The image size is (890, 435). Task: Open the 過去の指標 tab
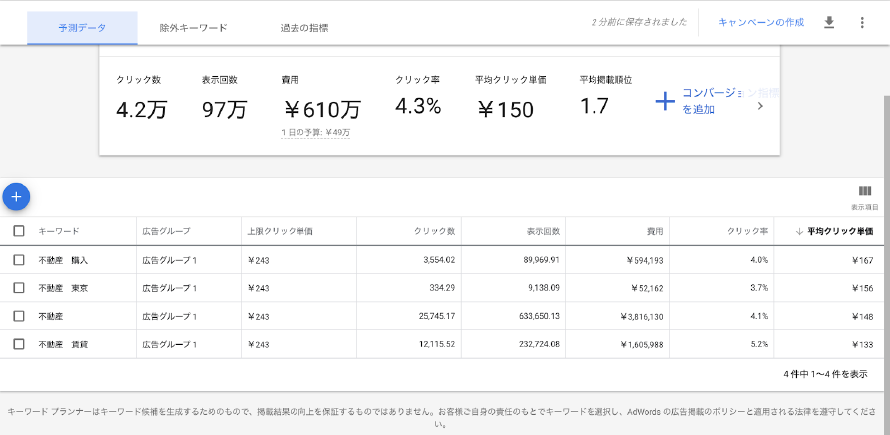[304, 28]
